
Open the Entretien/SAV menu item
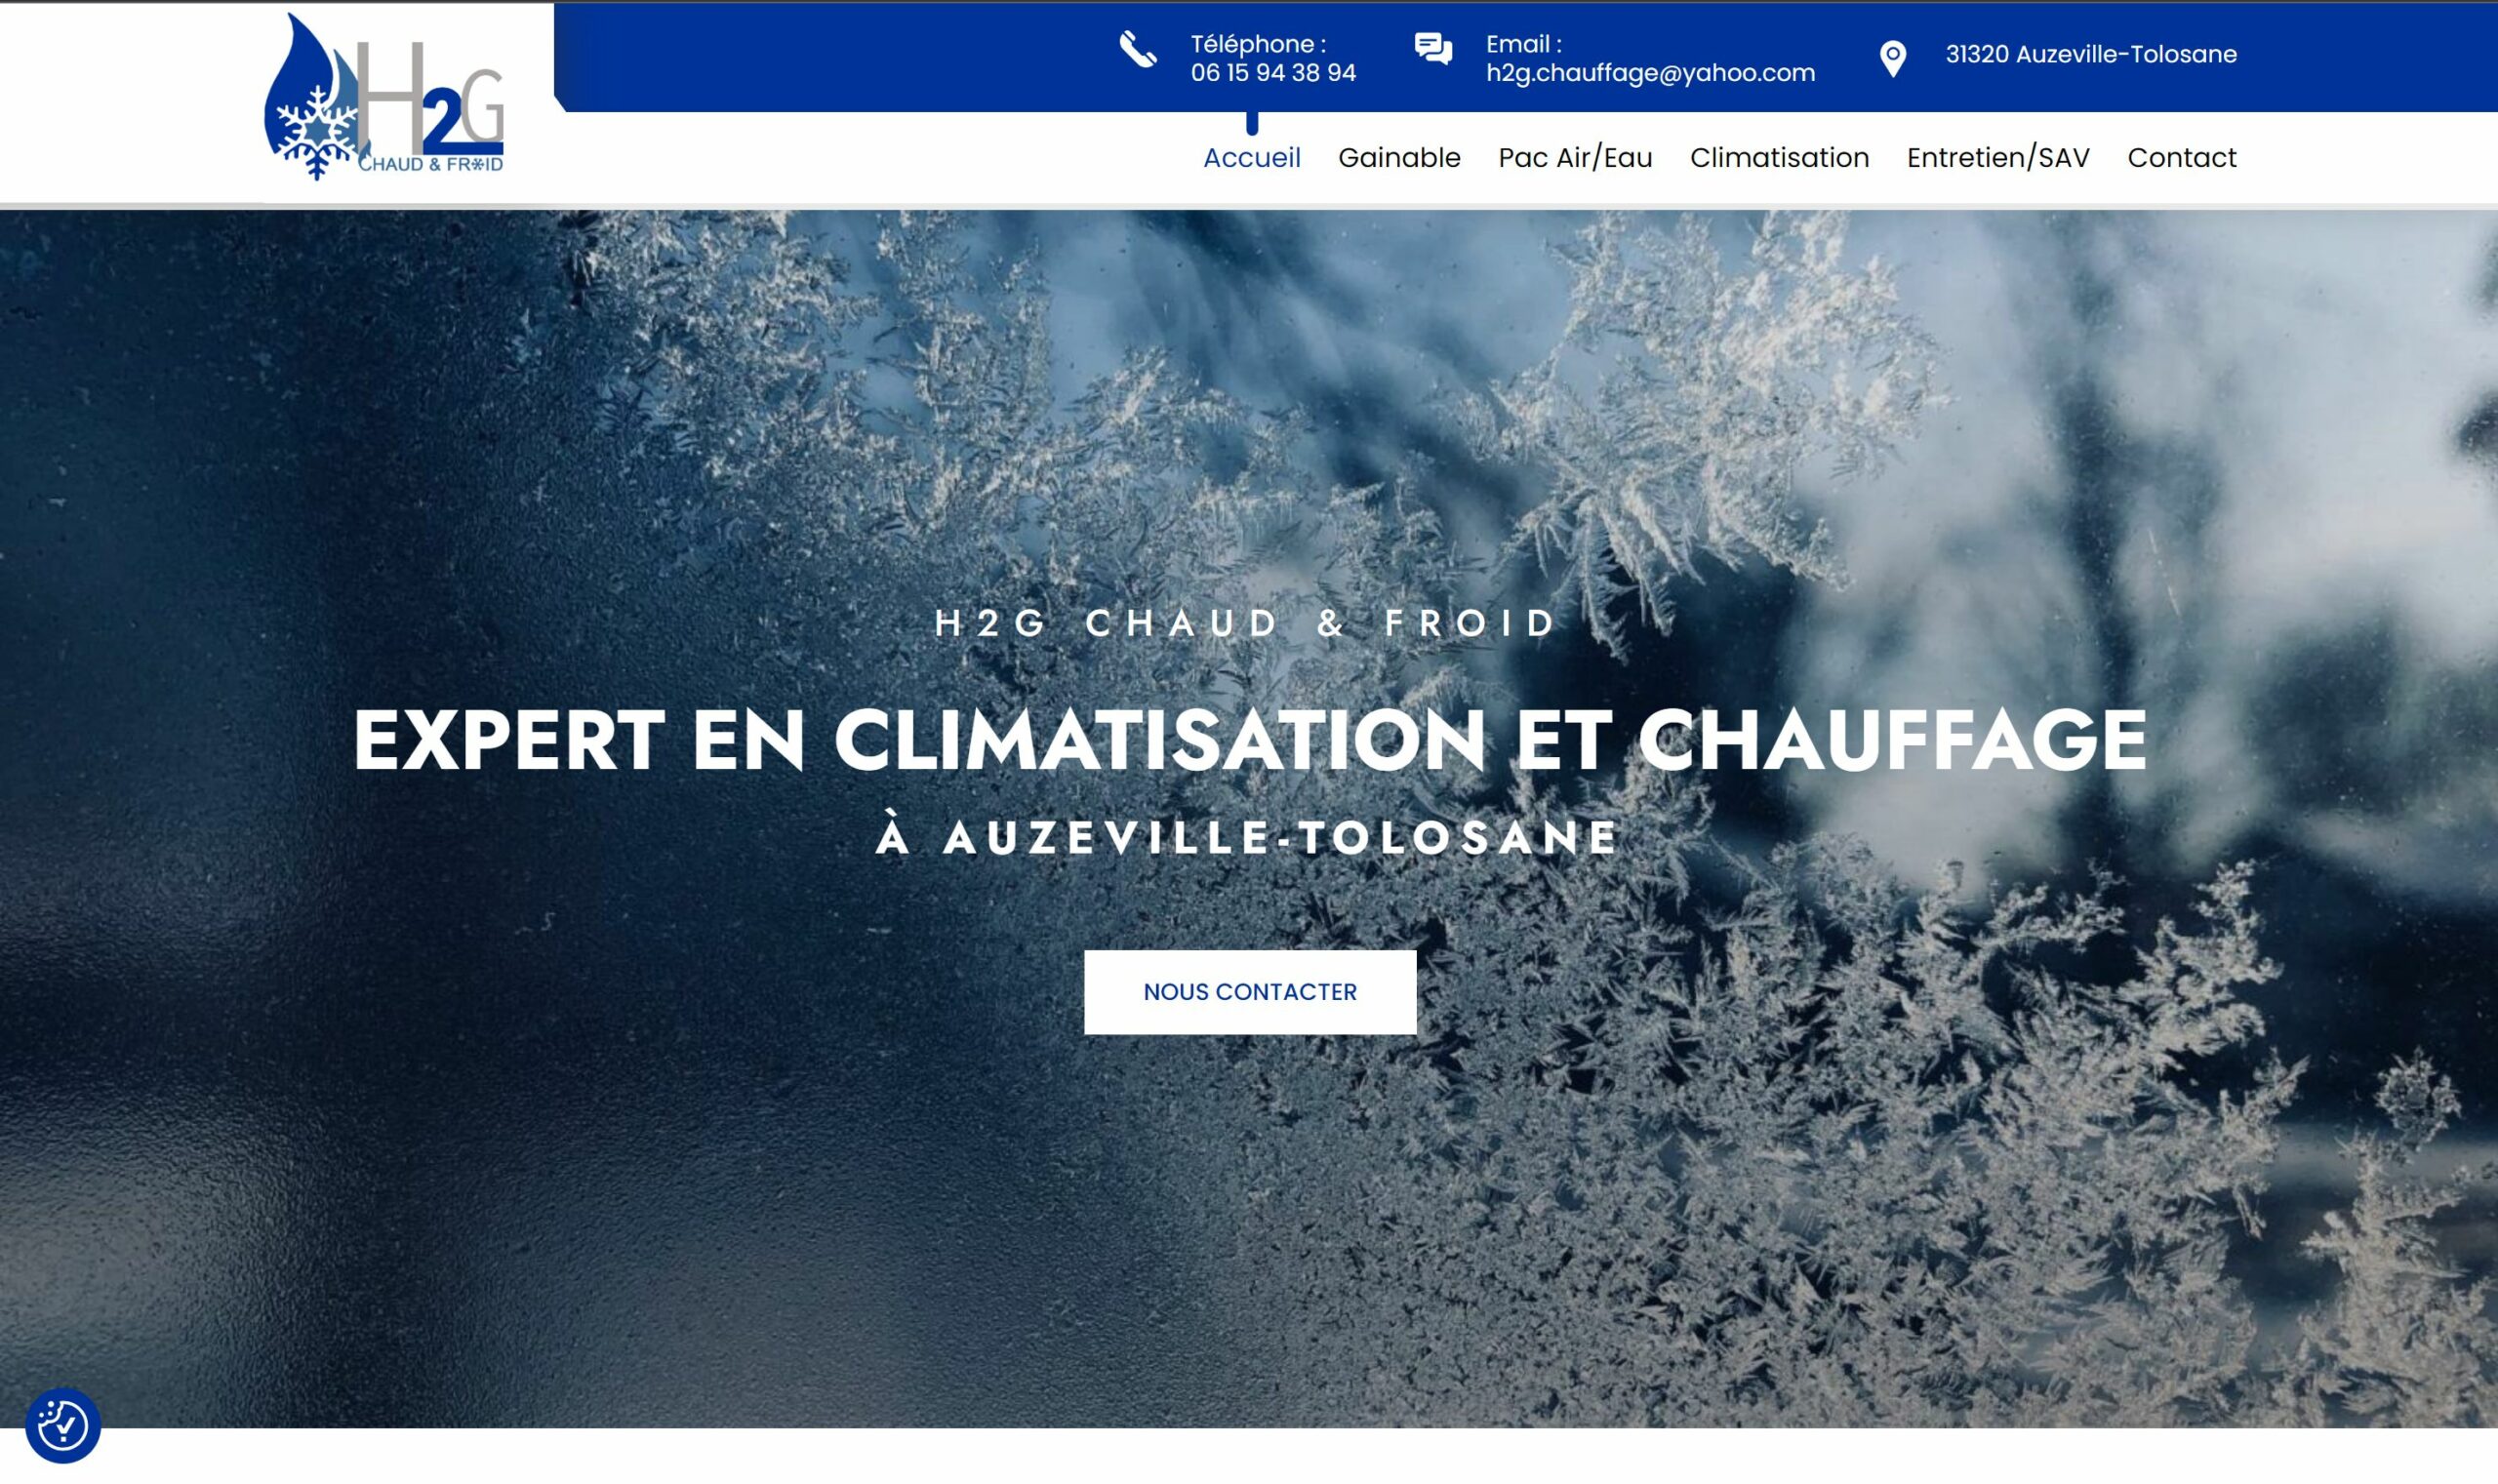click(x=1998, y=158)
